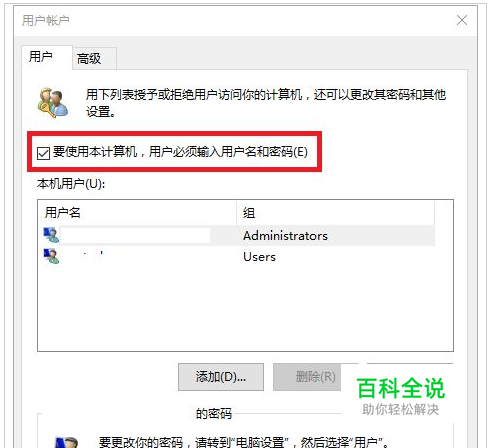This screenshot has height=448, width=488.
Task: Click the 百科全说 watermark logo
Action: (x=400, y=389)
